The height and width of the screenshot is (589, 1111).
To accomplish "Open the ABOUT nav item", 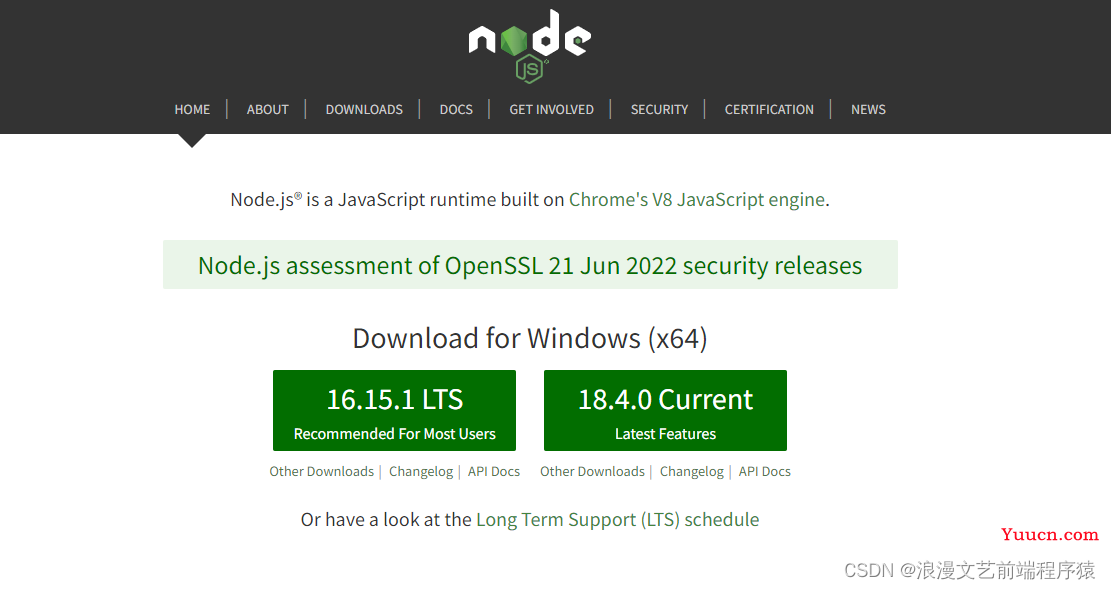I will (268, 110).
